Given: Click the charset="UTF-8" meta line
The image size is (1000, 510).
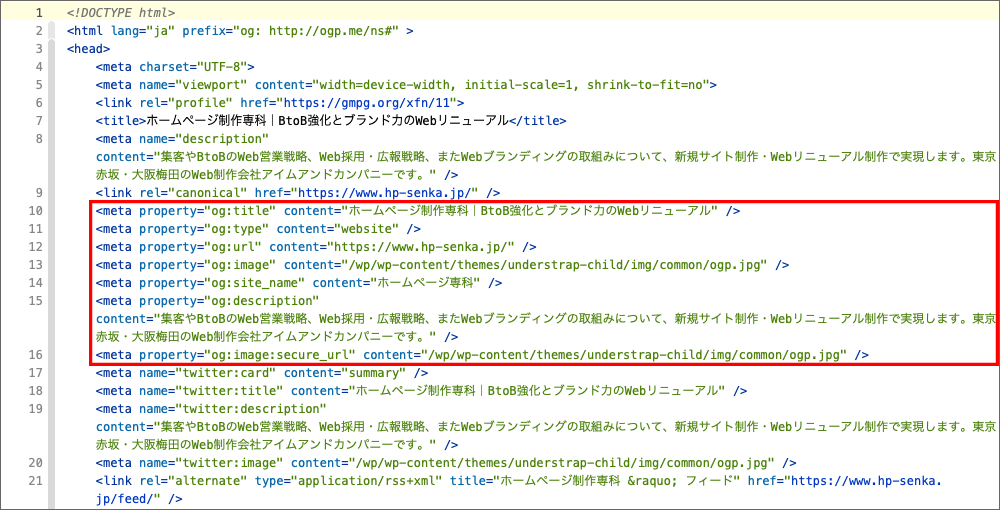Looking at the screenshot, I should [x=175, y=66].
